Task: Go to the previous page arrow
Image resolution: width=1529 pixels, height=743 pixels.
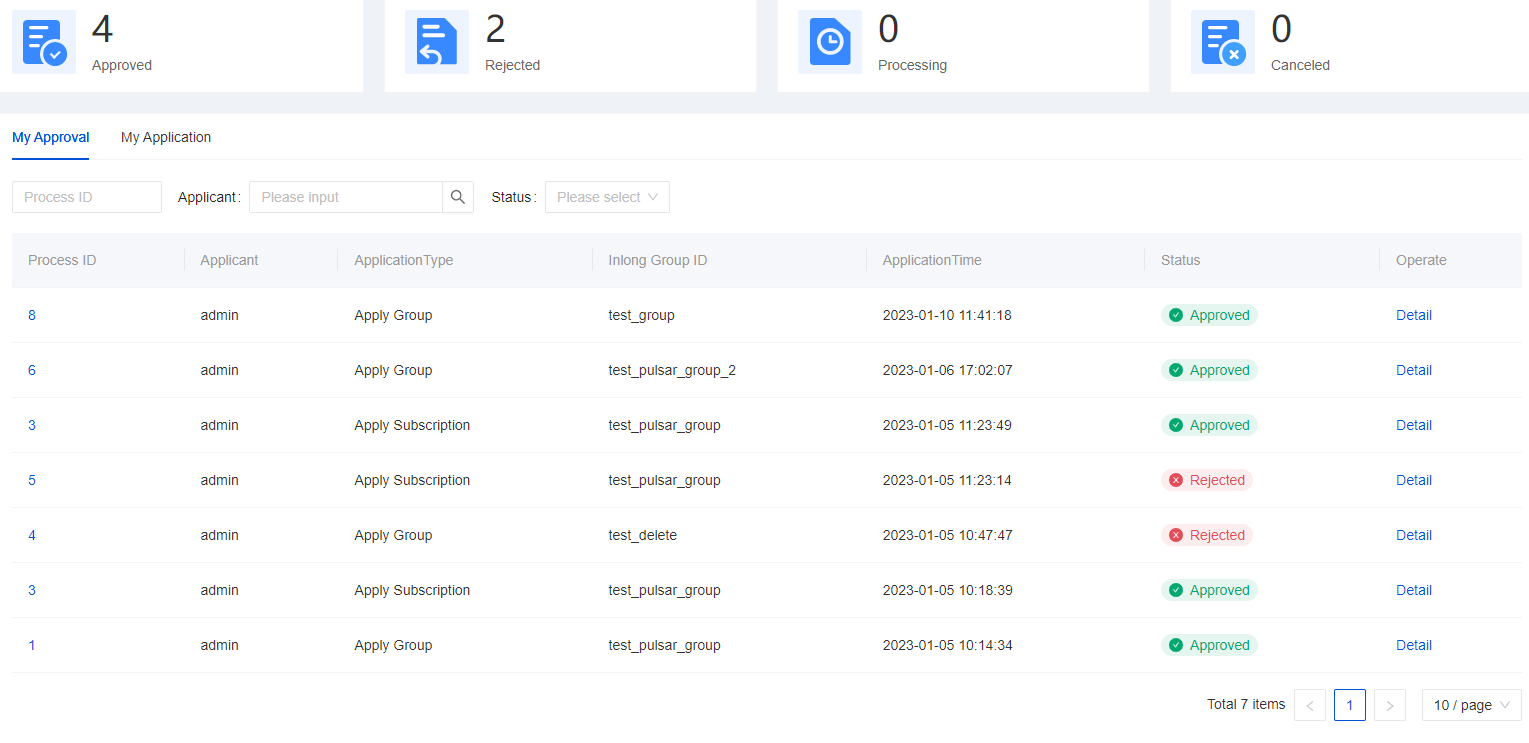Action: 1310,705
